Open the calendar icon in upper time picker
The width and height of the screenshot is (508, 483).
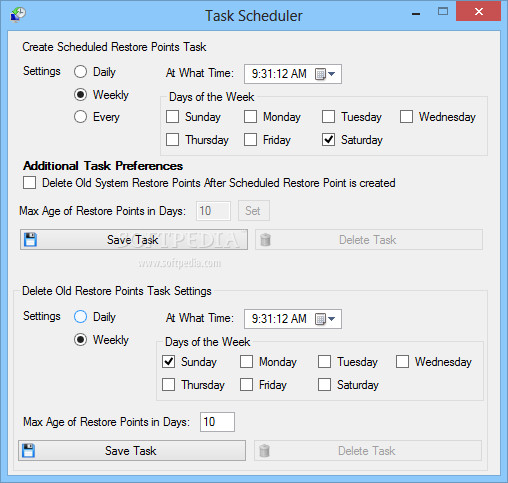(x=320, y=74)
